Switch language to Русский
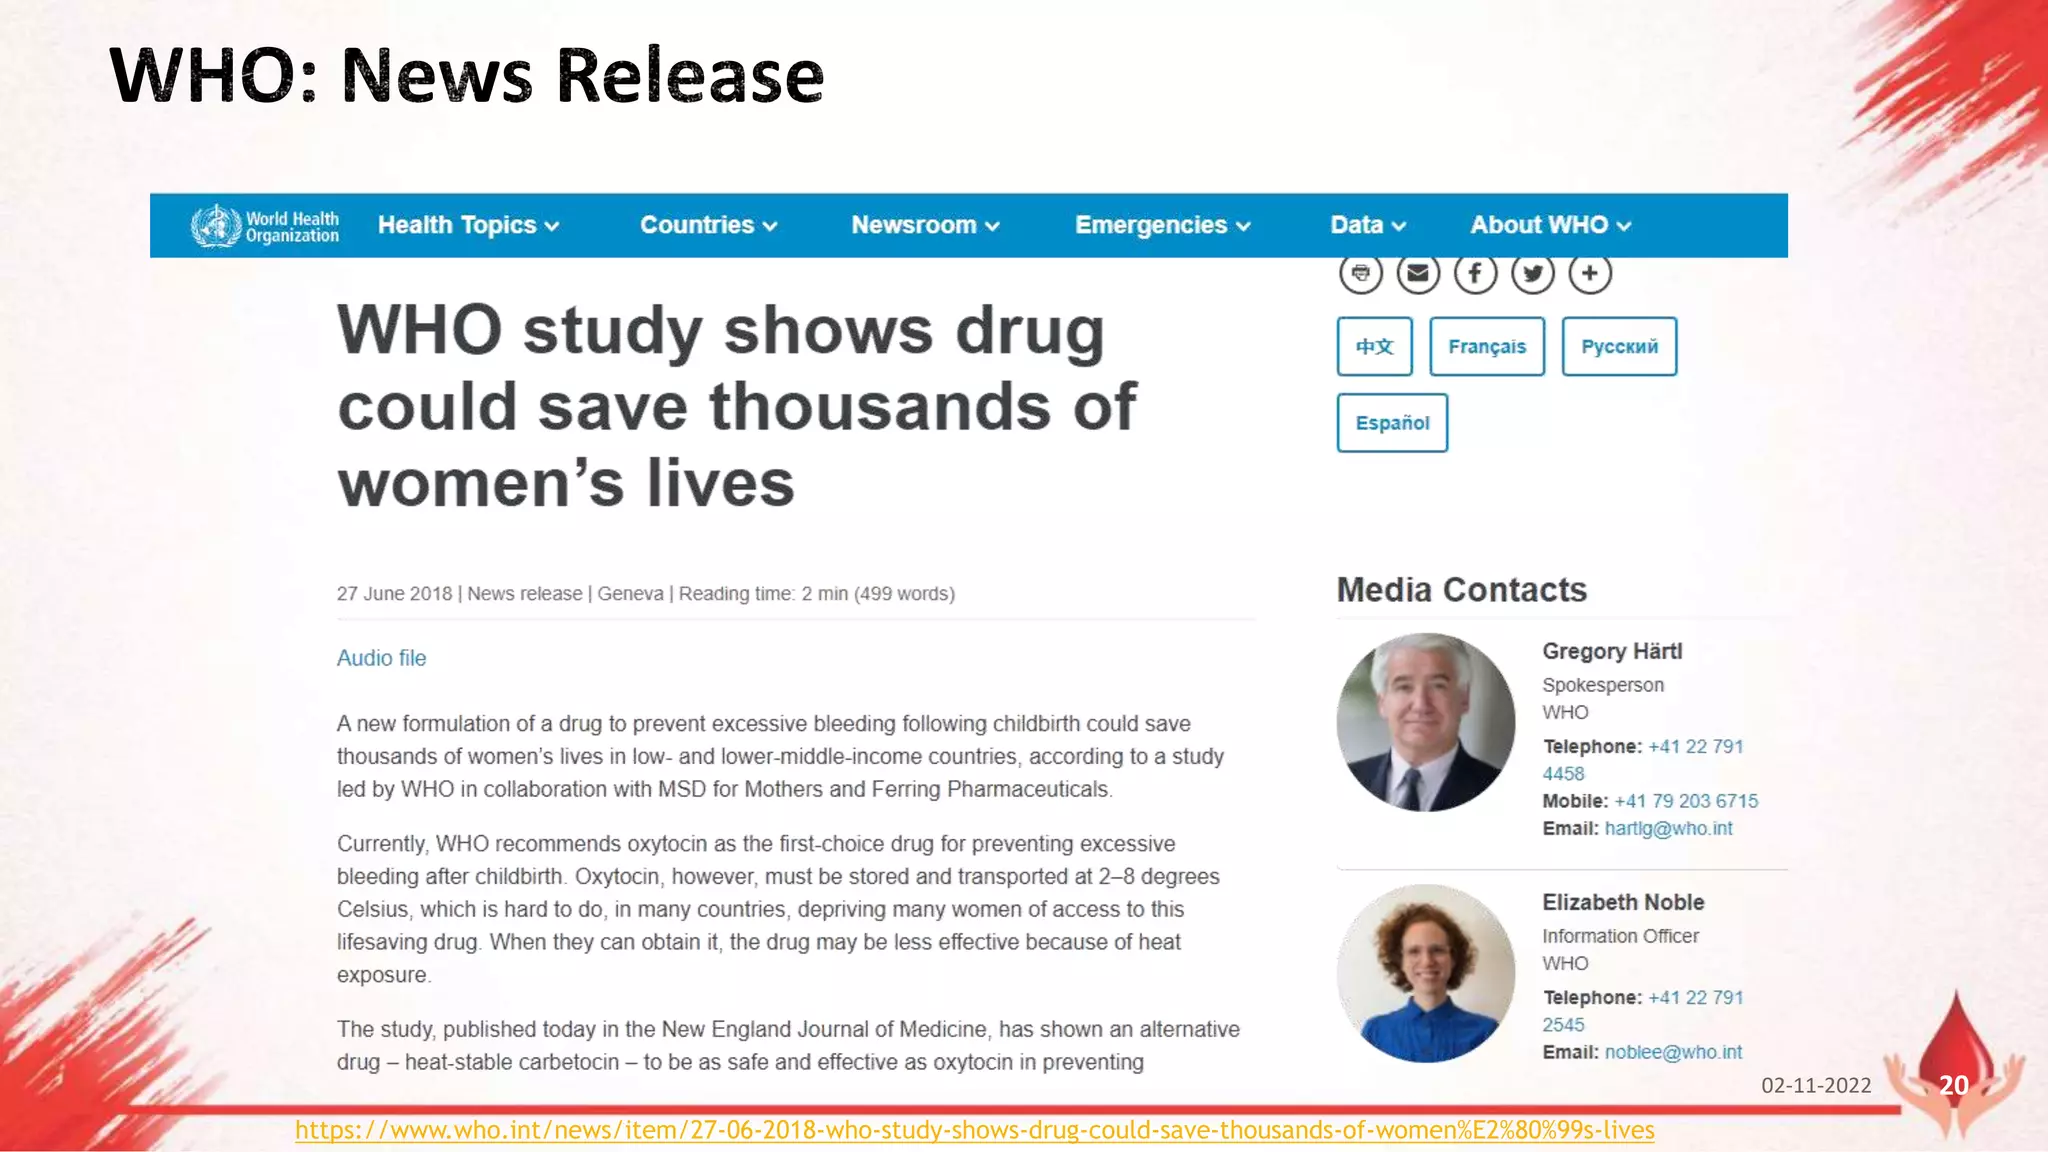The width and height of the screenshot is (2048, 1152). coord(1618,347)
